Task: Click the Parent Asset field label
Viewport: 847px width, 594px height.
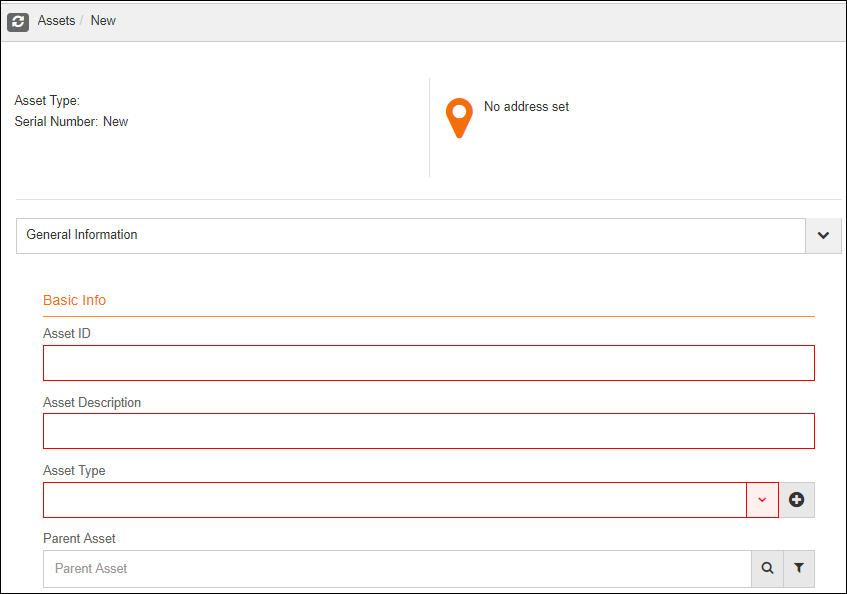Action: pyautogui.click(x=79, y=538)
